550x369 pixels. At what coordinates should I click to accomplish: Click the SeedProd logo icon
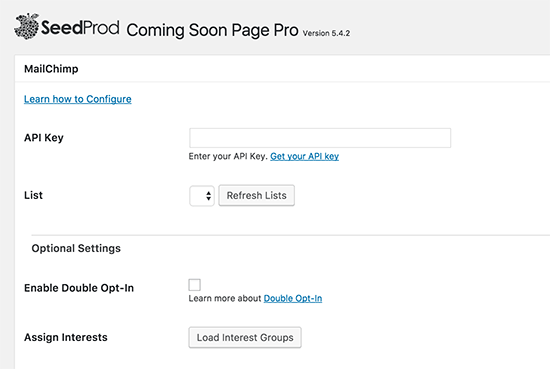point(26,26)
